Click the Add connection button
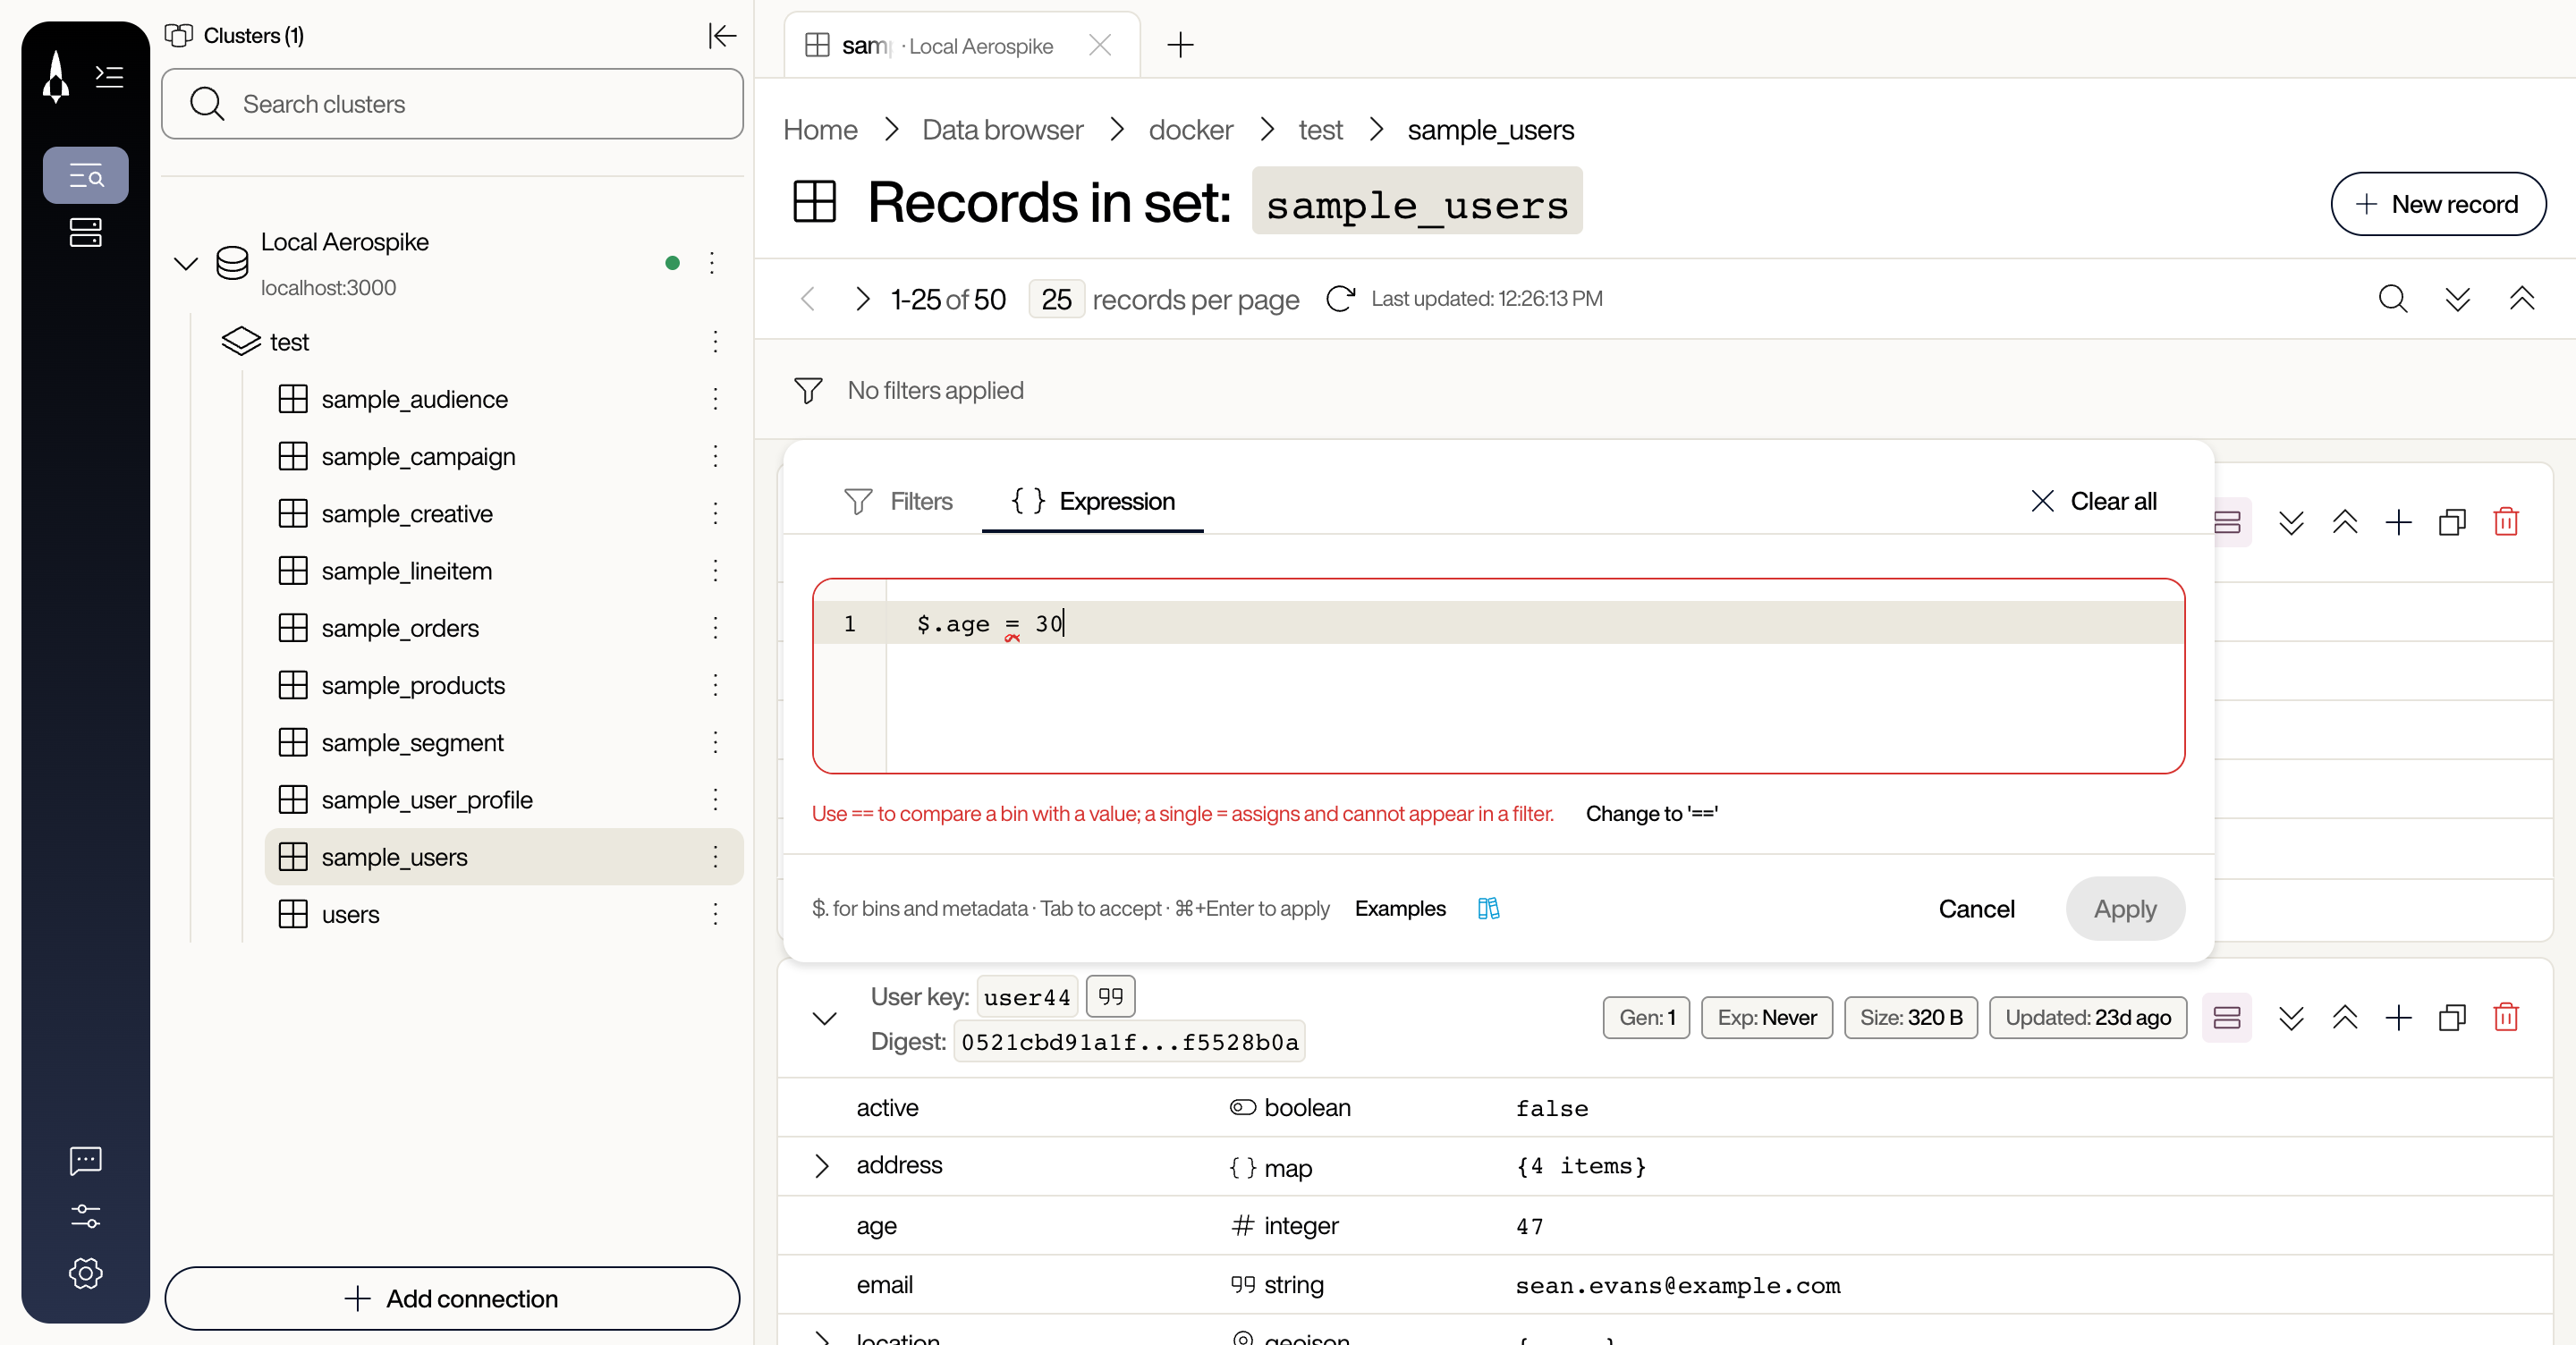The height and width of the screenshot is (1345, 2576). [452, 1298]
